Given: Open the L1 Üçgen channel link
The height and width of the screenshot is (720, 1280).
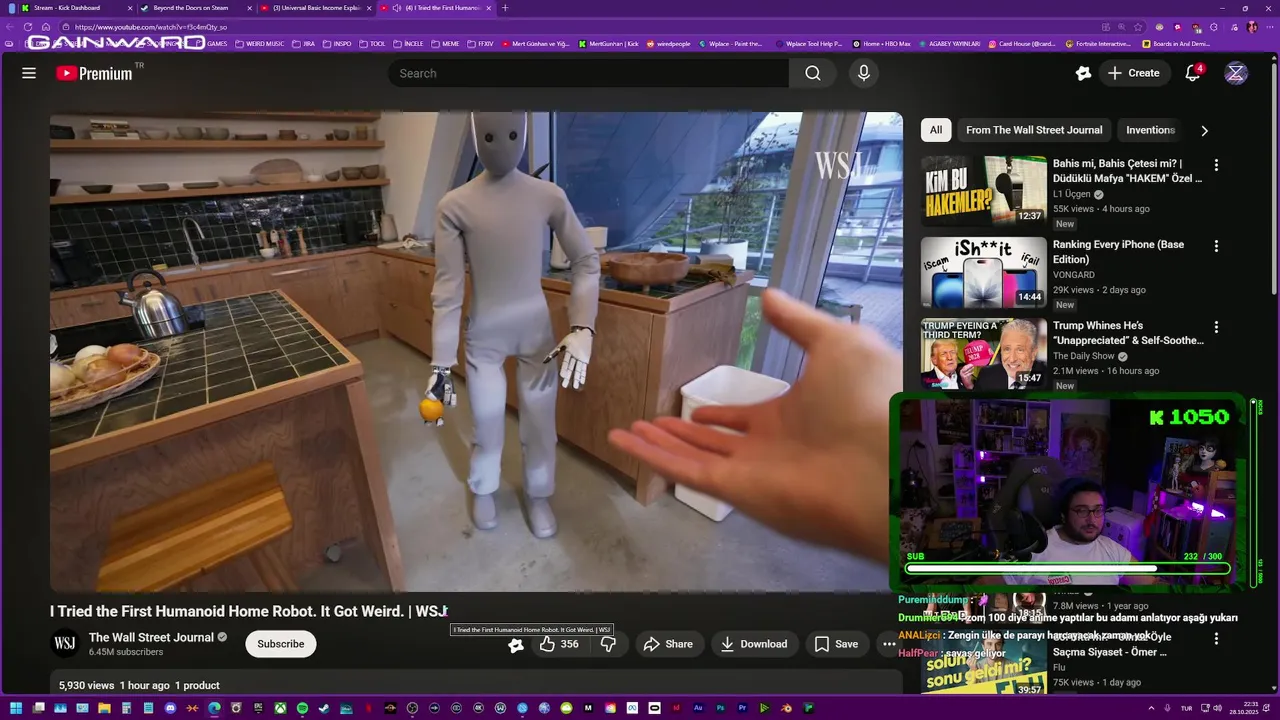Looking at the screenshot, I should (x=1071, y=195).
